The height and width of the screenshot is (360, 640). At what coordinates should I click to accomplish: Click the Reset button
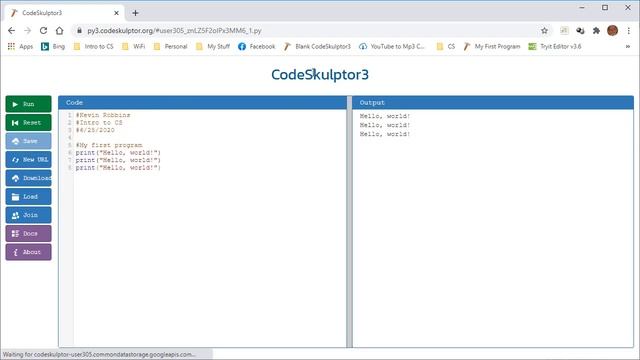click(x=29, y=122)
